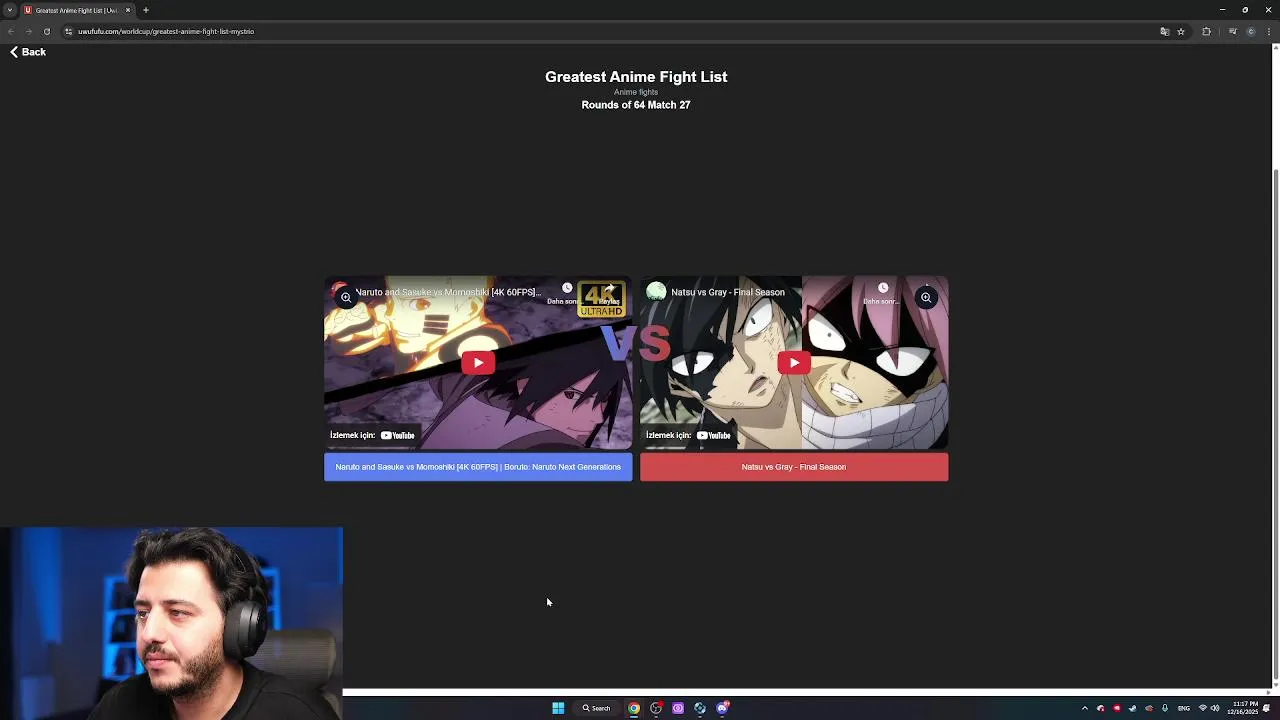Viewport: 1280px width, 720px height.
Task: Navigate forward in browser history
Action: (28, 31)
